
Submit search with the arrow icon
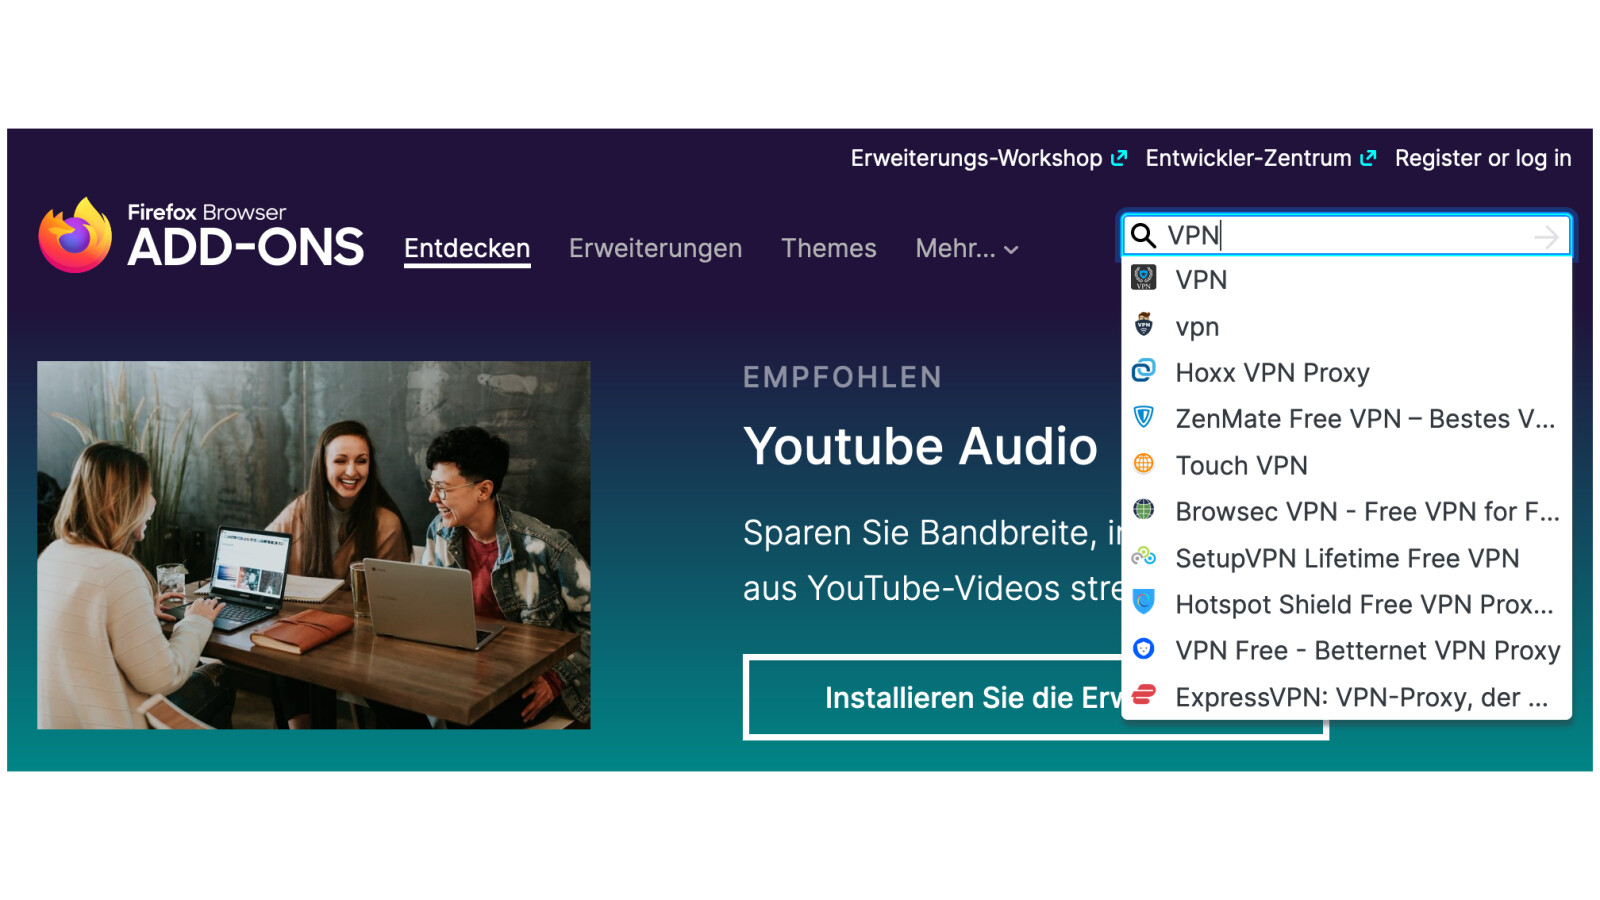click(x=1546, y=237)
